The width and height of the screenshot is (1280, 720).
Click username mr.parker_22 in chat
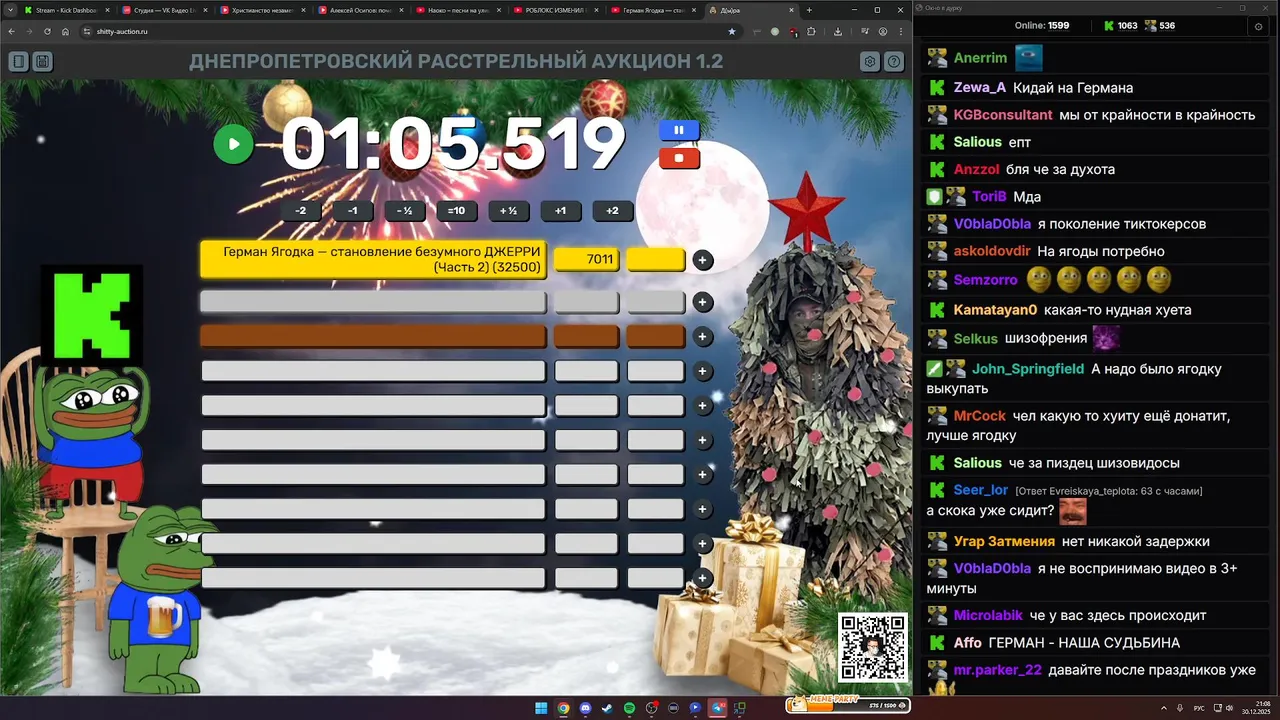[998, 670]
